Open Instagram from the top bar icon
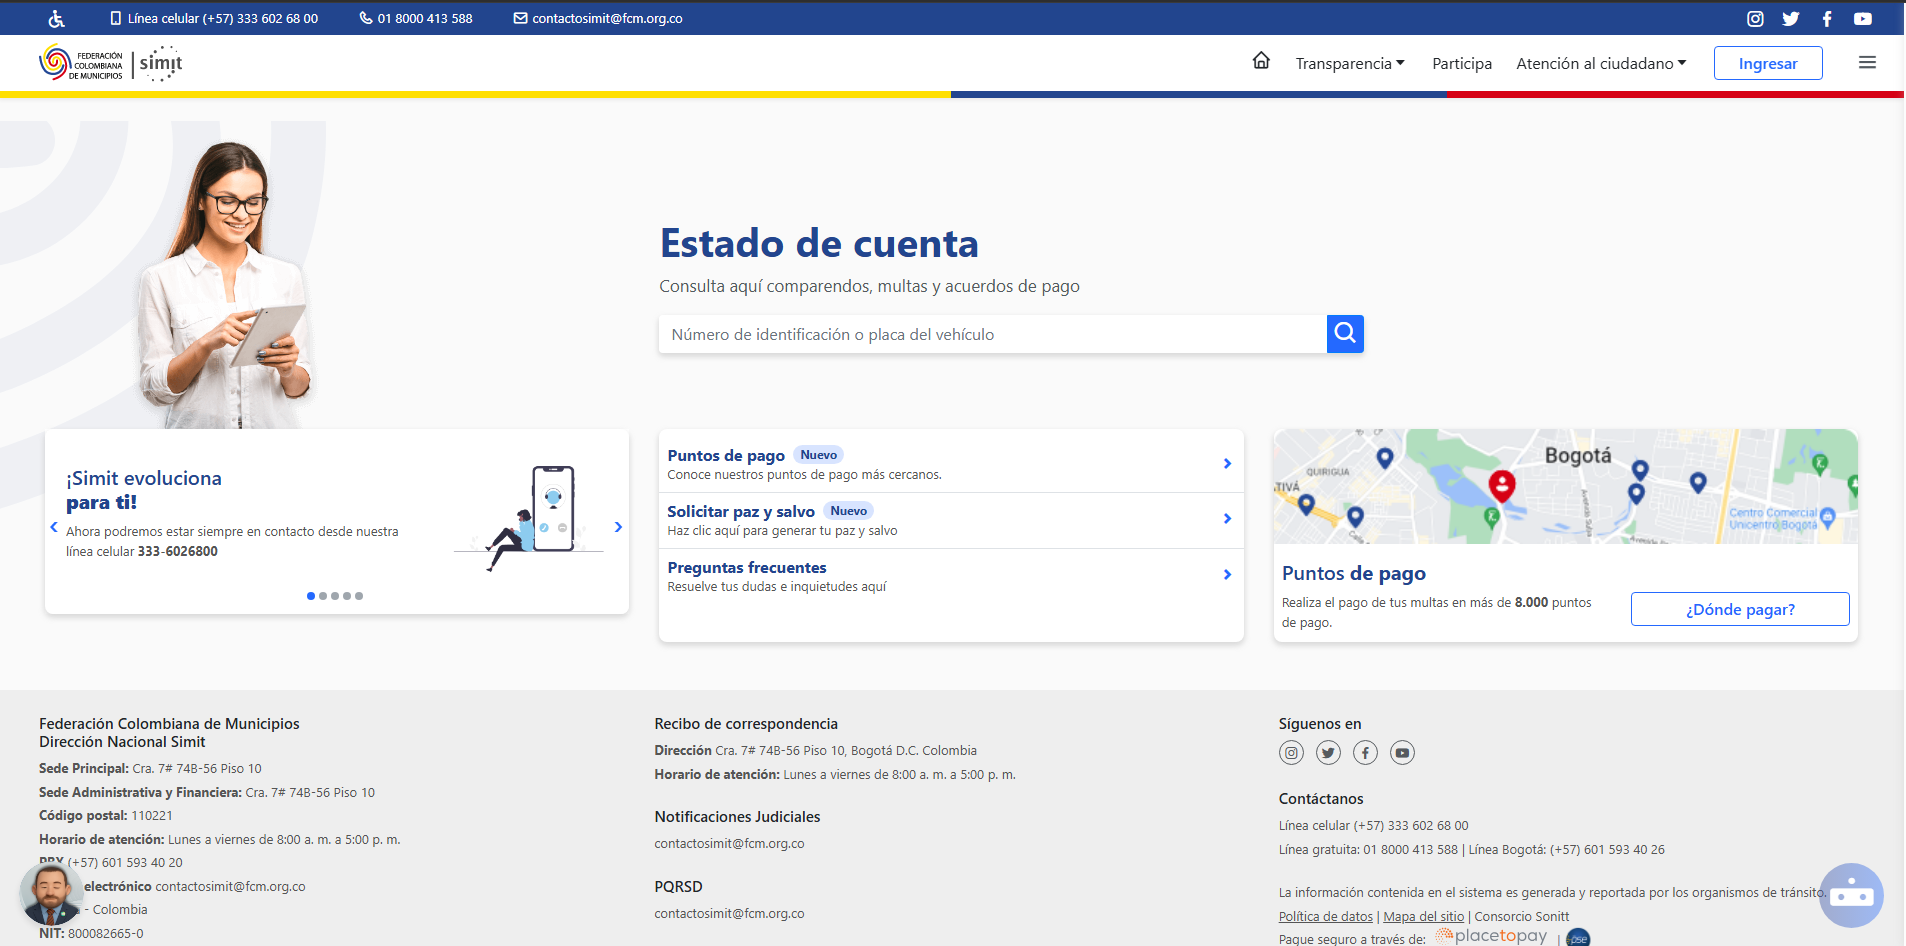The width and height of the screenshot is (1906, 946). 1755,18
